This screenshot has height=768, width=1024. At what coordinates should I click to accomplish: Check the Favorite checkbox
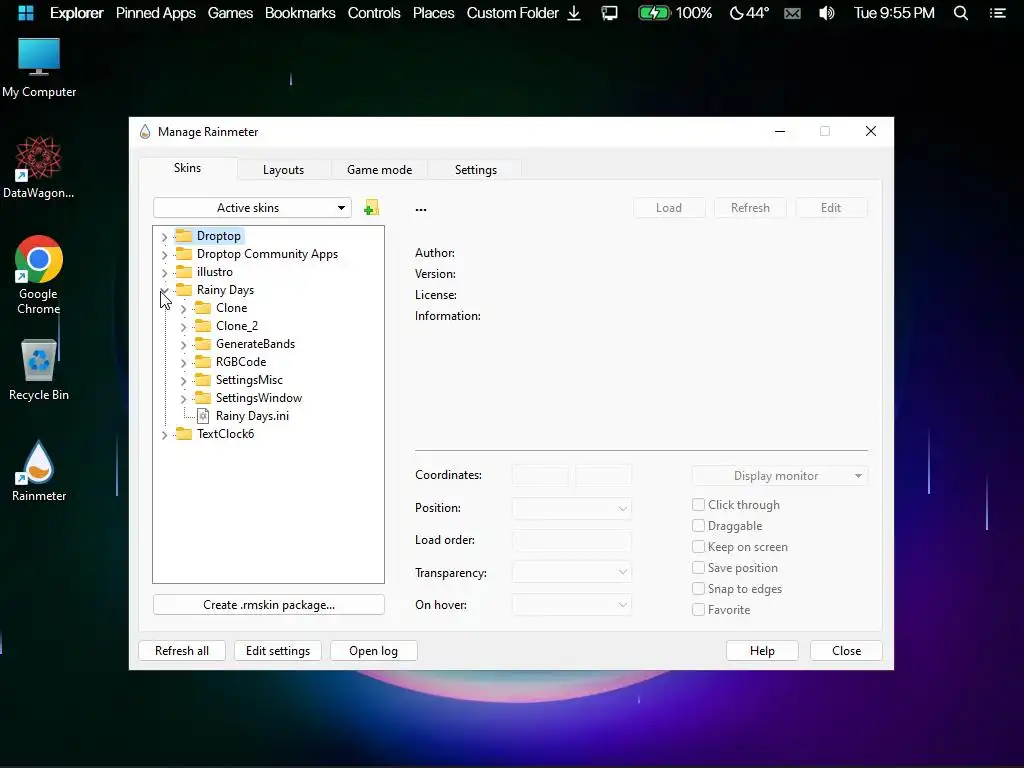[698, 609]
